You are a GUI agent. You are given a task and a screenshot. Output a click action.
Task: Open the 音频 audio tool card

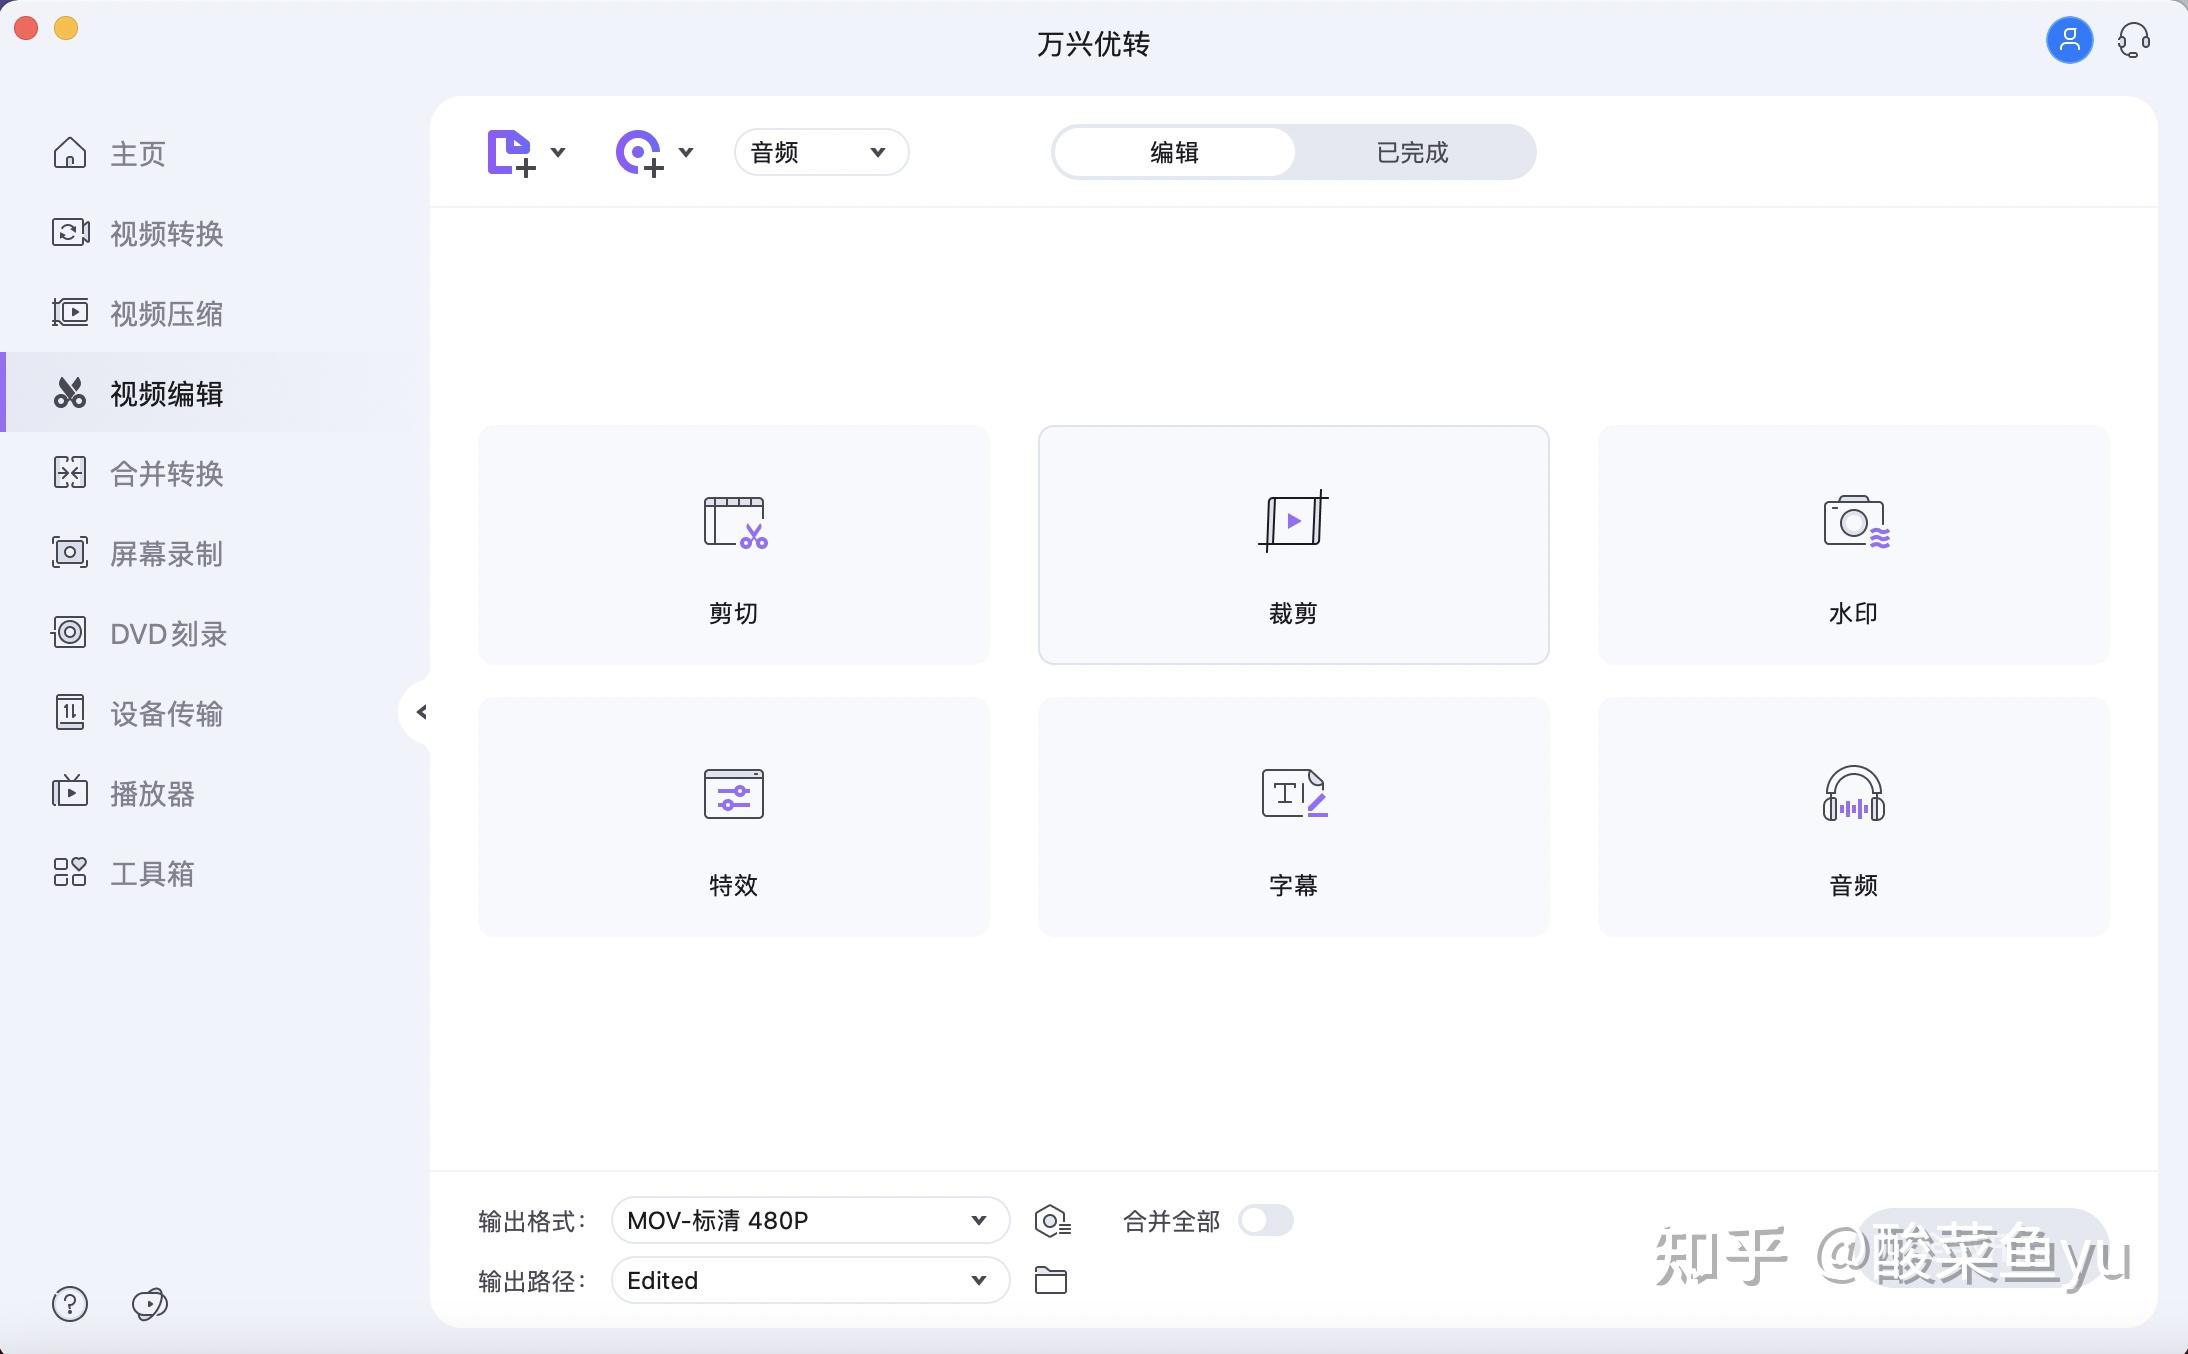(x=1853, y=817)
